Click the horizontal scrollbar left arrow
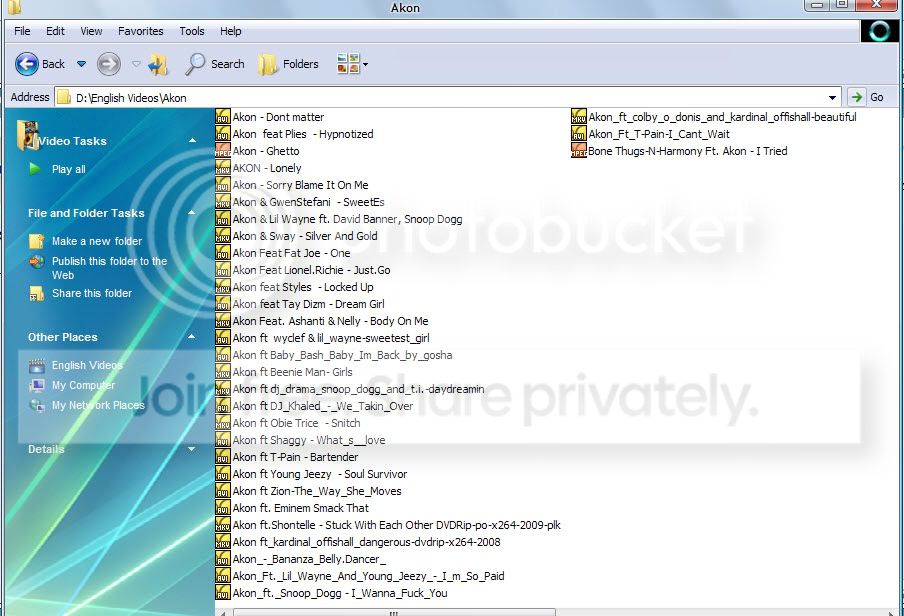Image resolution: width=904 pixels, height=616 pixels. [222, 612]
